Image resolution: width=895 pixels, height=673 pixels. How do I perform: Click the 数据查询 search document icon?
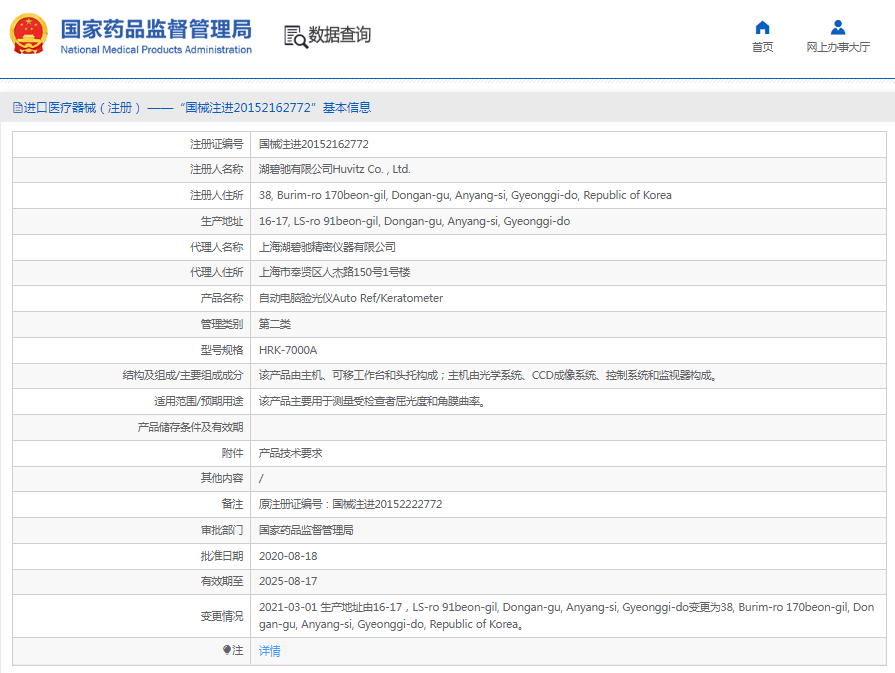coord(296,36)
